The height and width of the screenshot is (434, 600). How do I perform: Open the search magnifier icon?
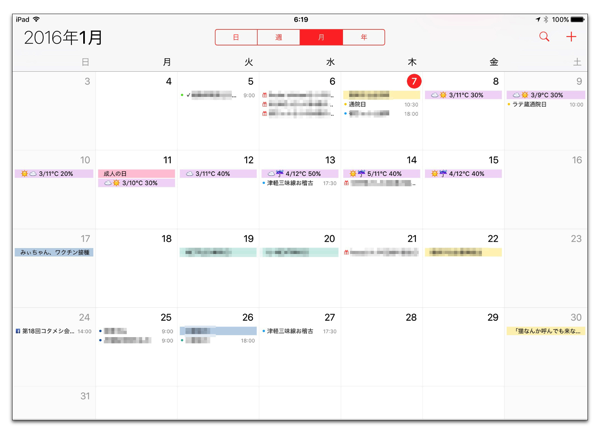544,37
